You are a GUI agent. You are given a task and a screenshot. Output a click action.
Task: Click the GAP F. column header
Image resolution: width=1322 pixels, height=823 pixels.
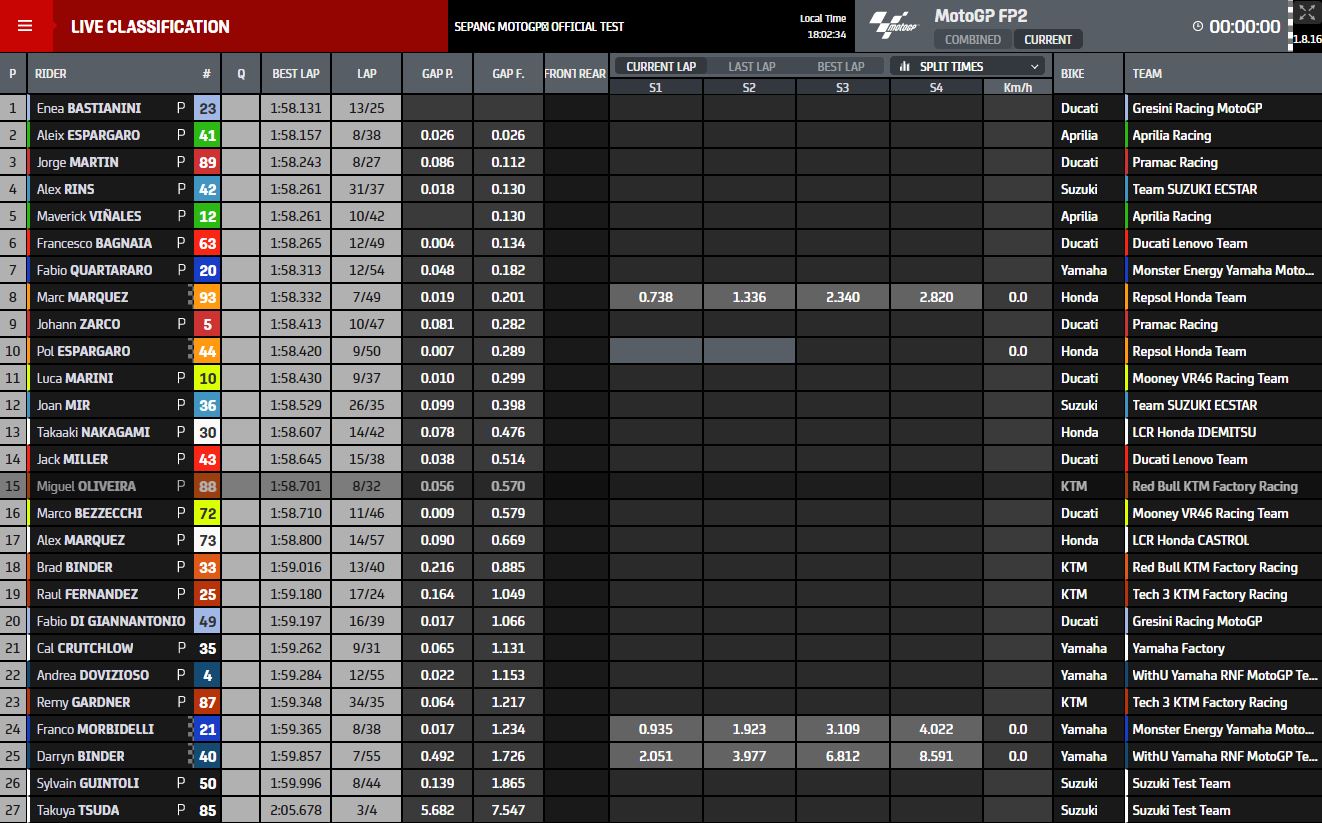tap(508, 74)
